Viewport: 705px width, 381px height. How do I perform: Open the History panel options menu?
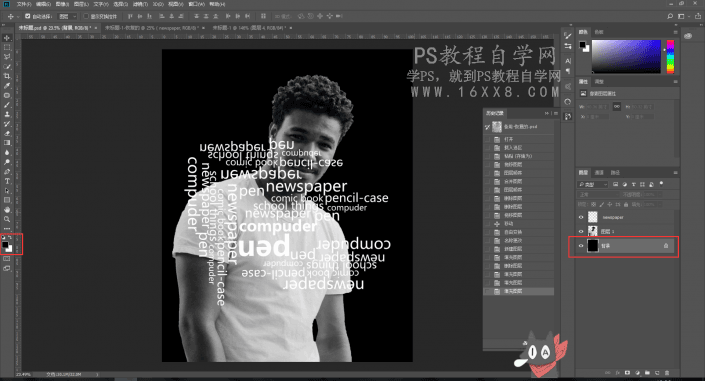(556, 113)
